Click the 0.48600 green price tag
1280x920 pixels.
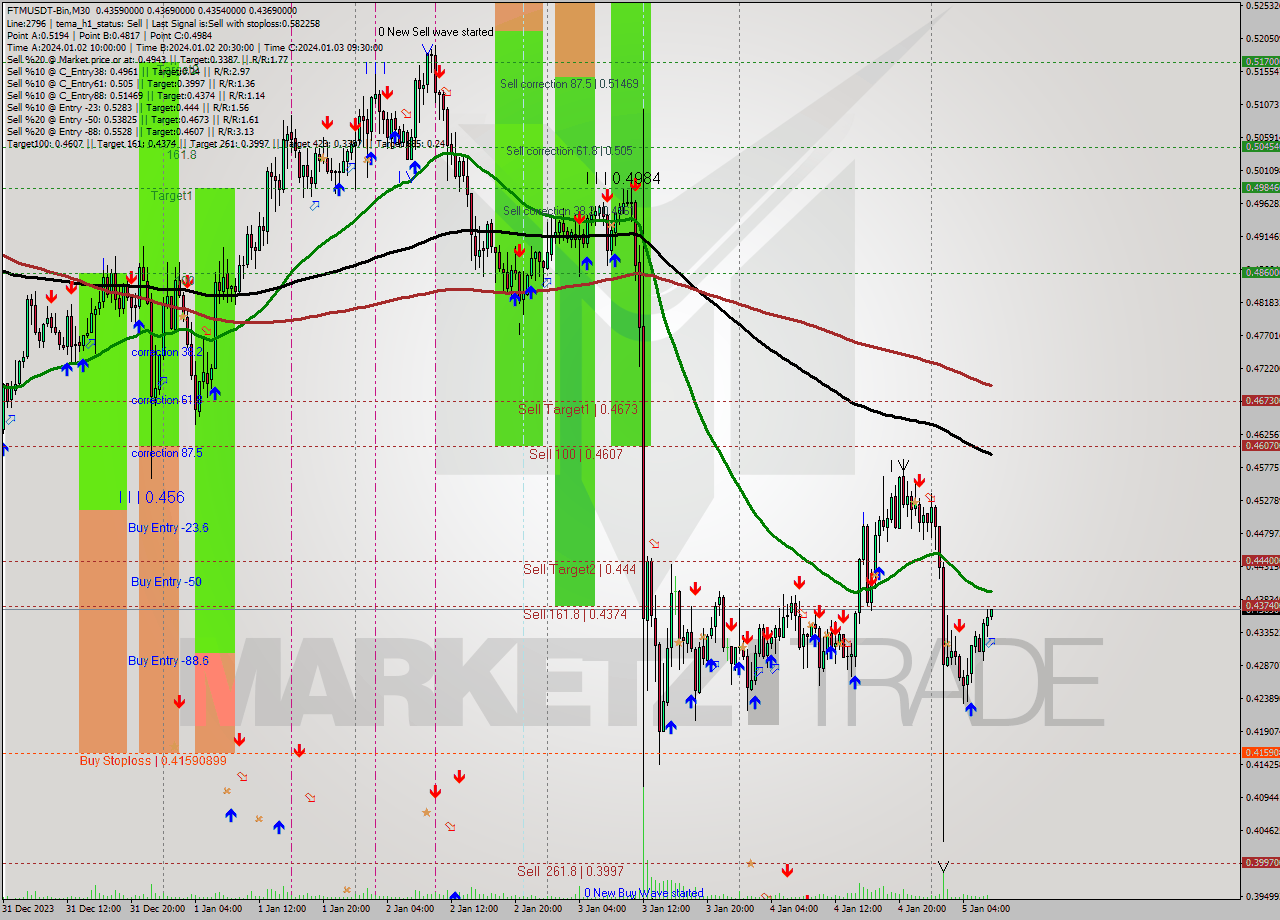(x=1261, y=272)
